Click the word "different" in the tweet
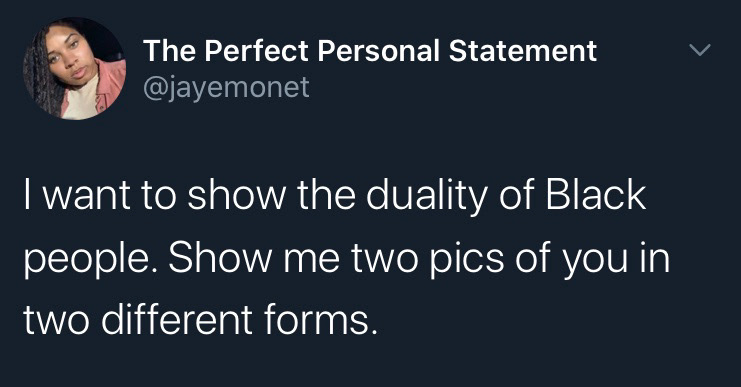The width and height of the screenshot is (741, 387). pyautogui.click(x=177, y=320)
